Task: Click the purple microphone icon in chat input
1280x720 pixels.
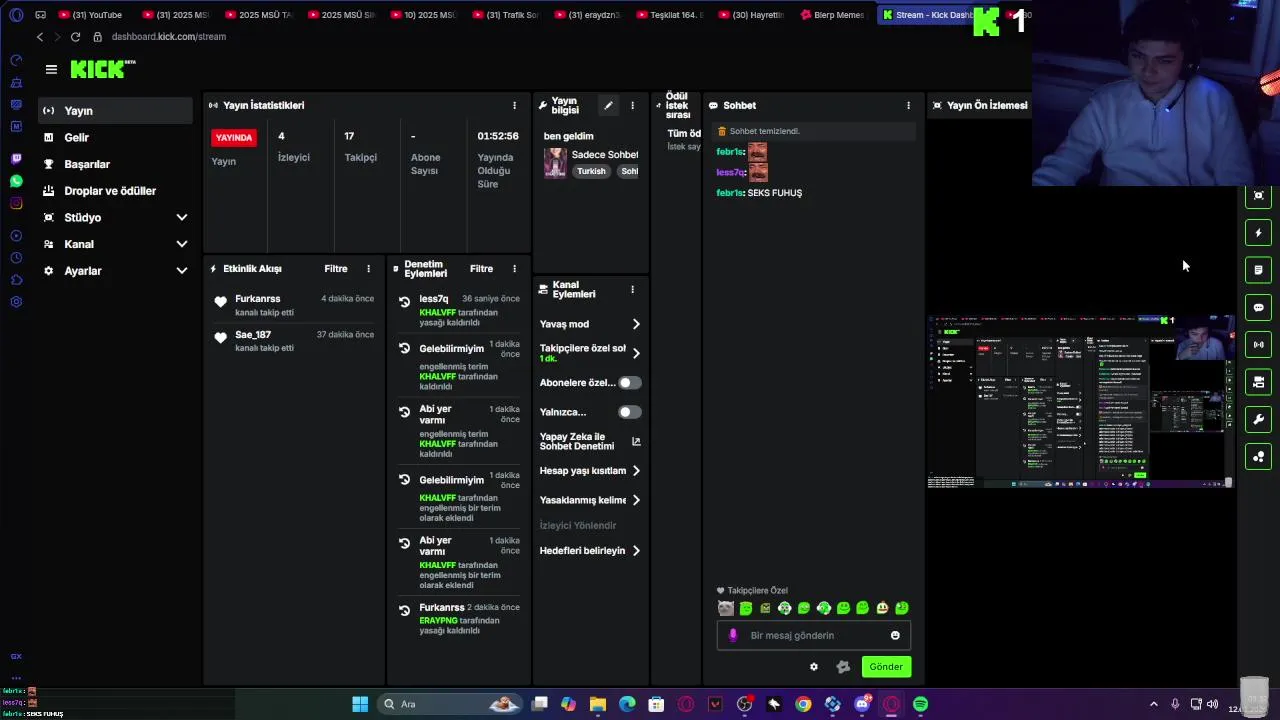Action: (x=733, y=636)
